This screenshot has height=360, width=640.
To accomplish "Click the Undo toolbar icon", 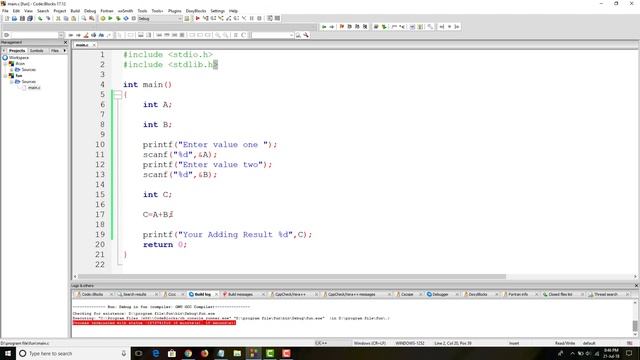I will pos(40,18).
